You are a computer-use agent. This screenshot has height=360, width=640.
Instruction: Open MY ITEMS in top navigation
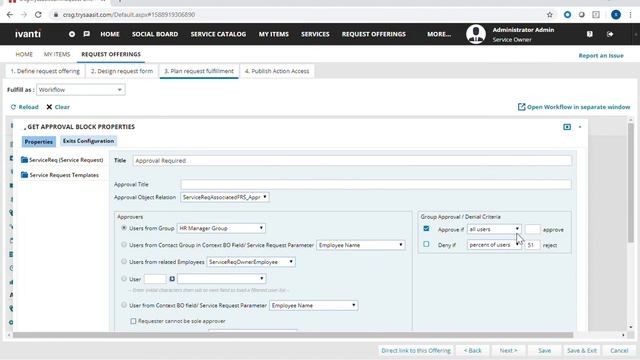click(273, 34)
